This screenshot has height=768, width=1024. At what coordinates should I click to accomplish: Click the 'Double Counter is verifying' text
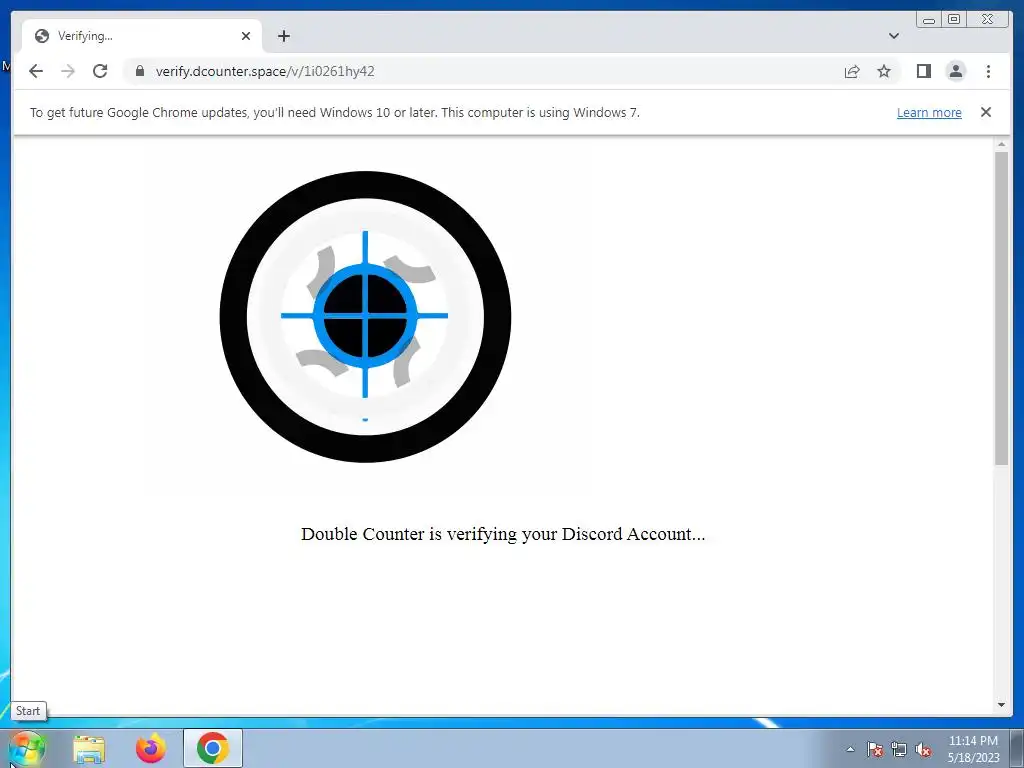[503, 534]
